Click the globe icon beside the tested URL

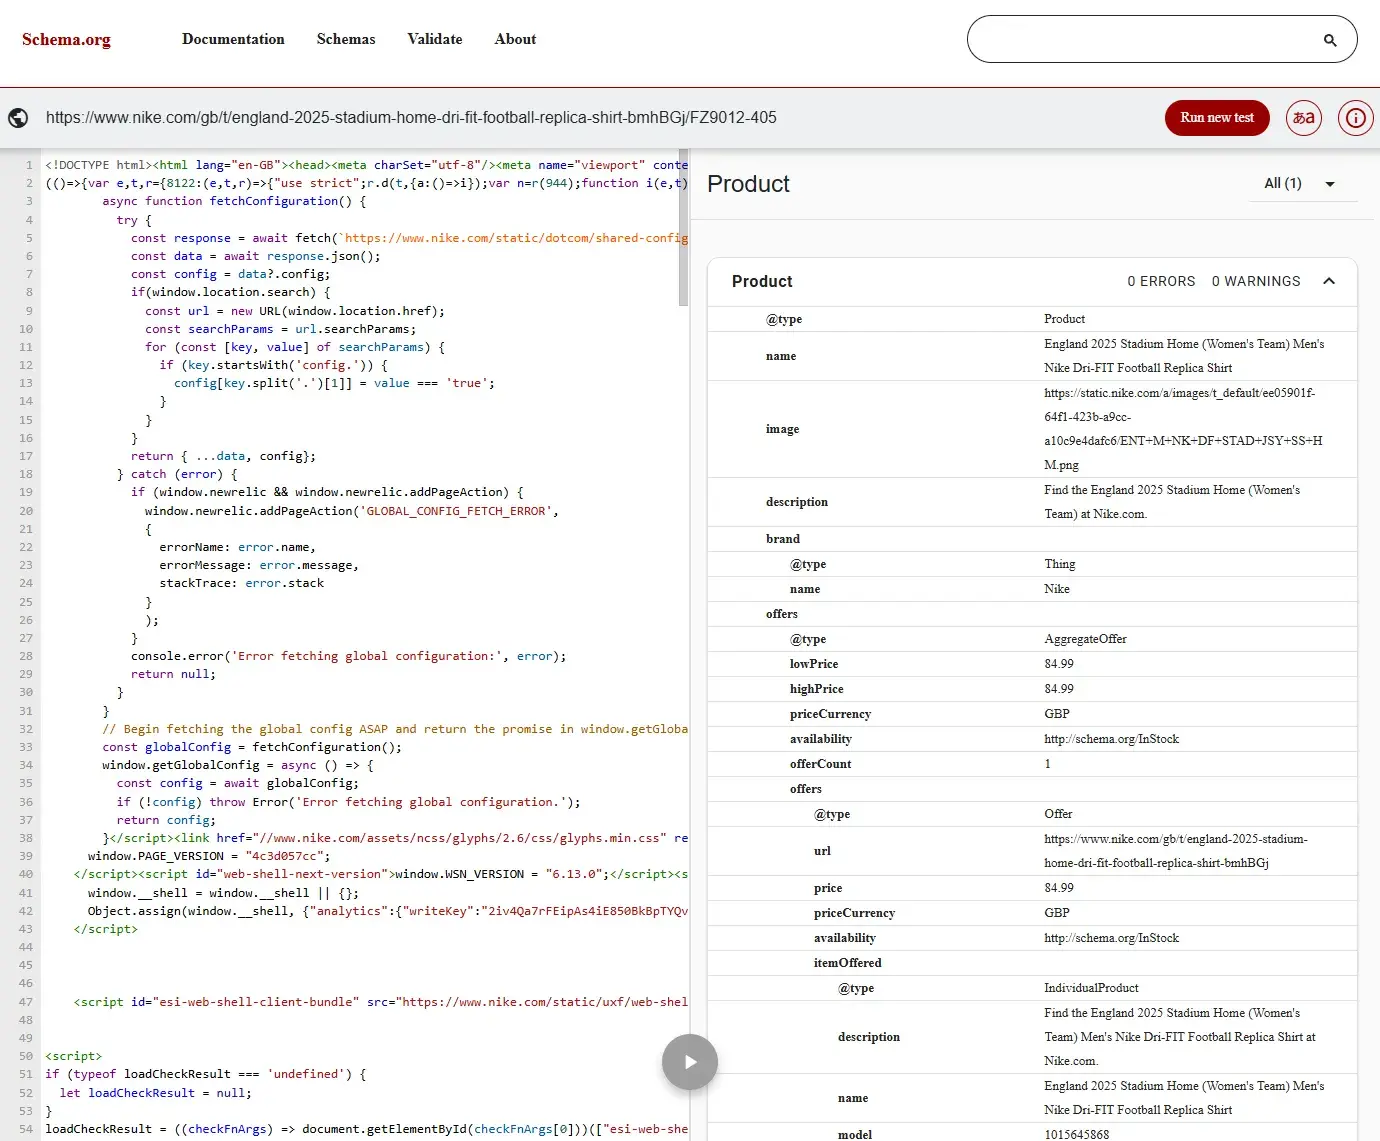click(x=18, y=117)
